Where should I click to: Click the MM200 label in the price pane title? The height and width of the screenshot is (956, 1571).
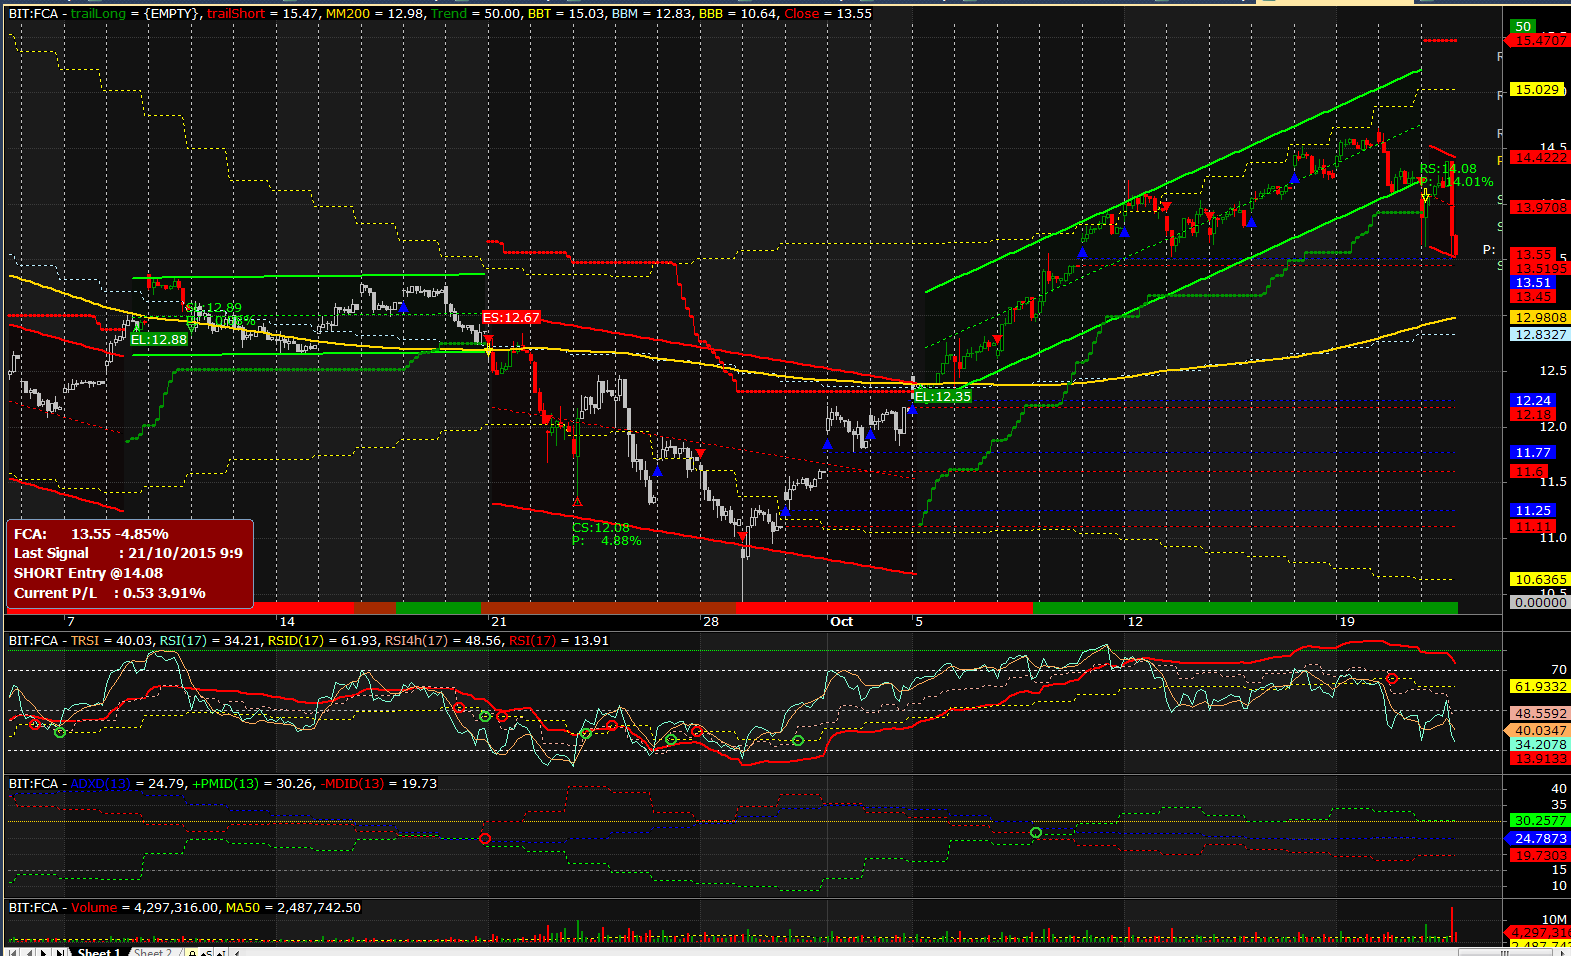(347, 14)
